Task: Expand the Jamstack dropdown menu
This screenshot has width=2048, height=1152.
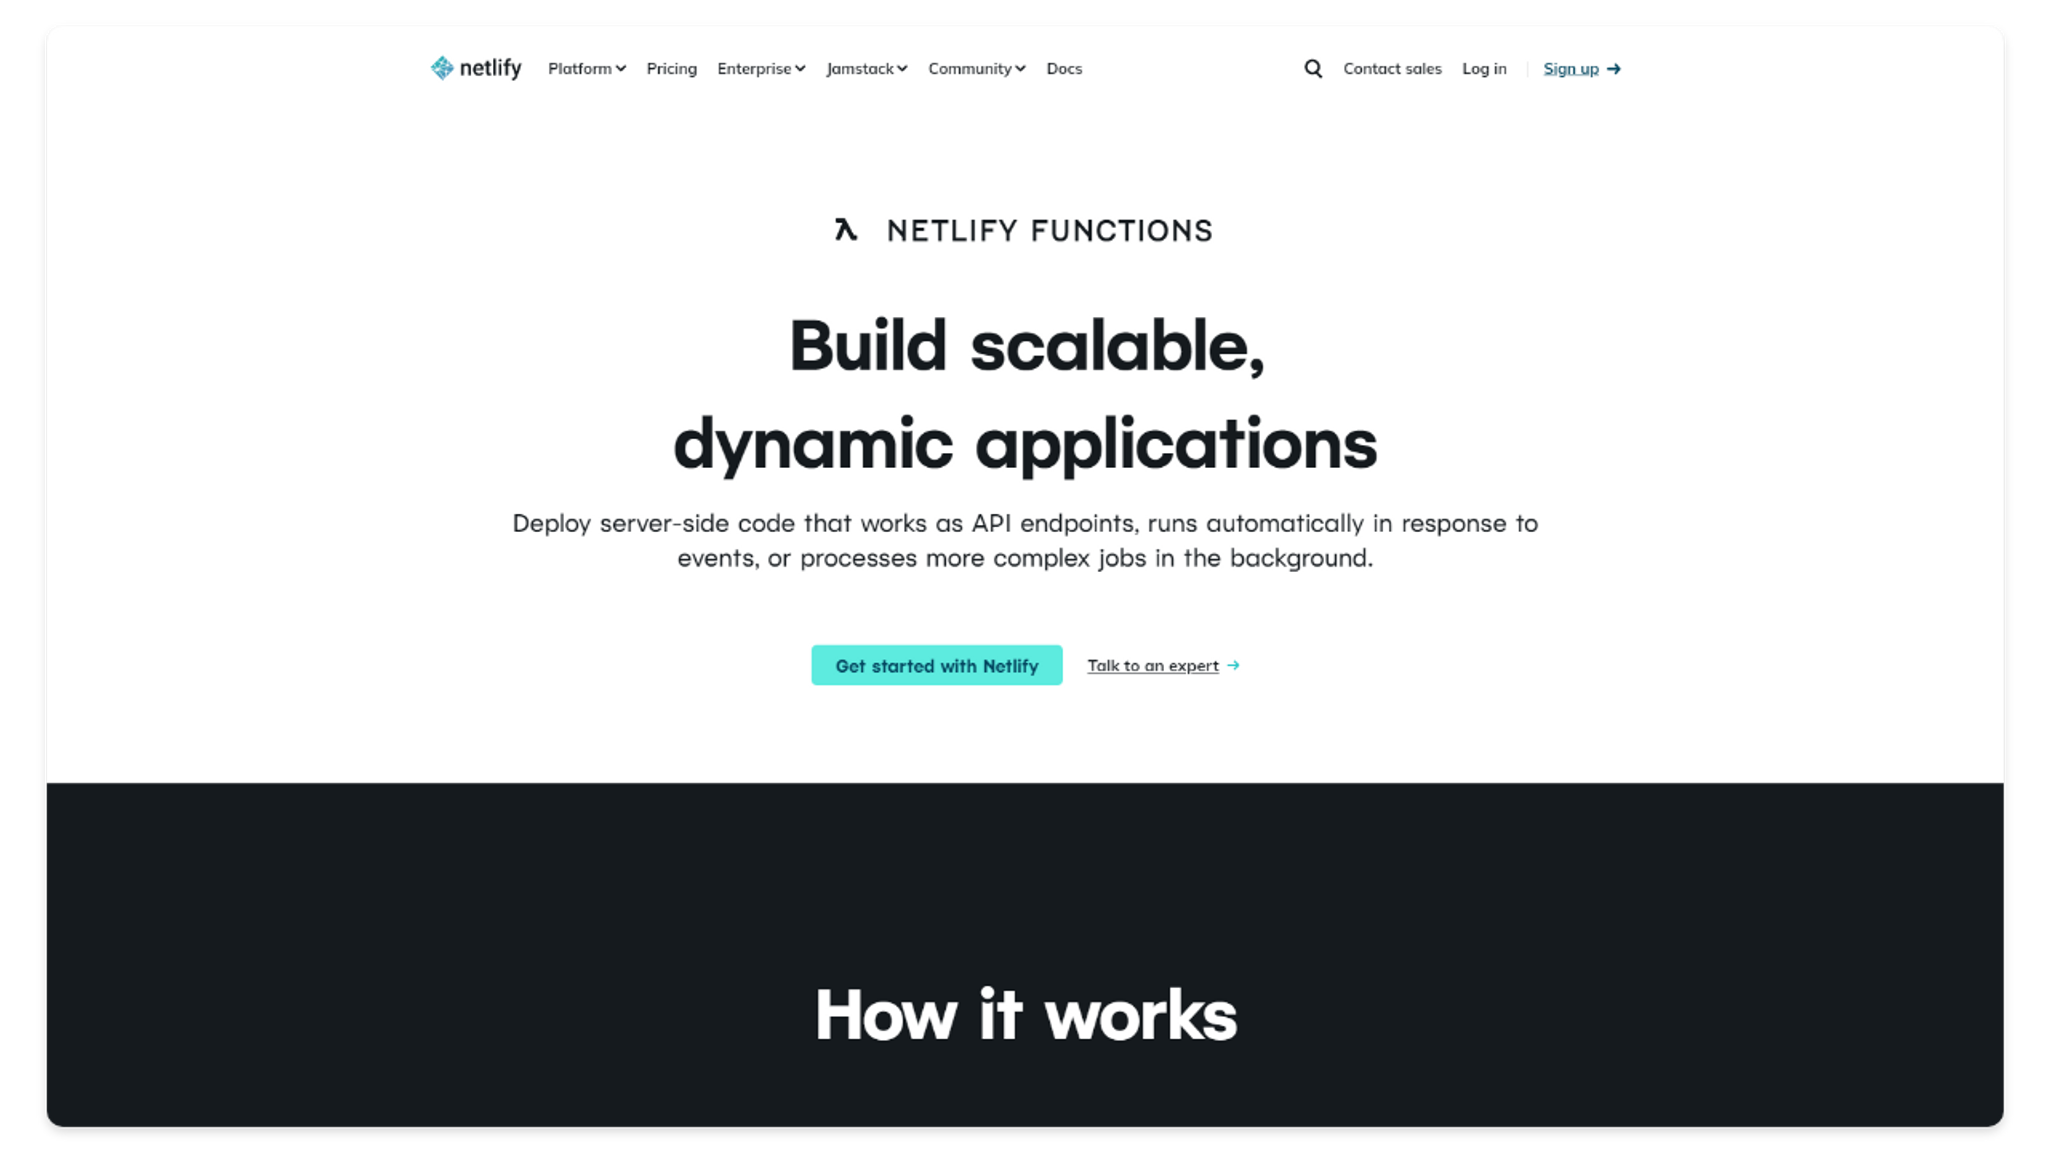Action: click(x=867, y=68)
